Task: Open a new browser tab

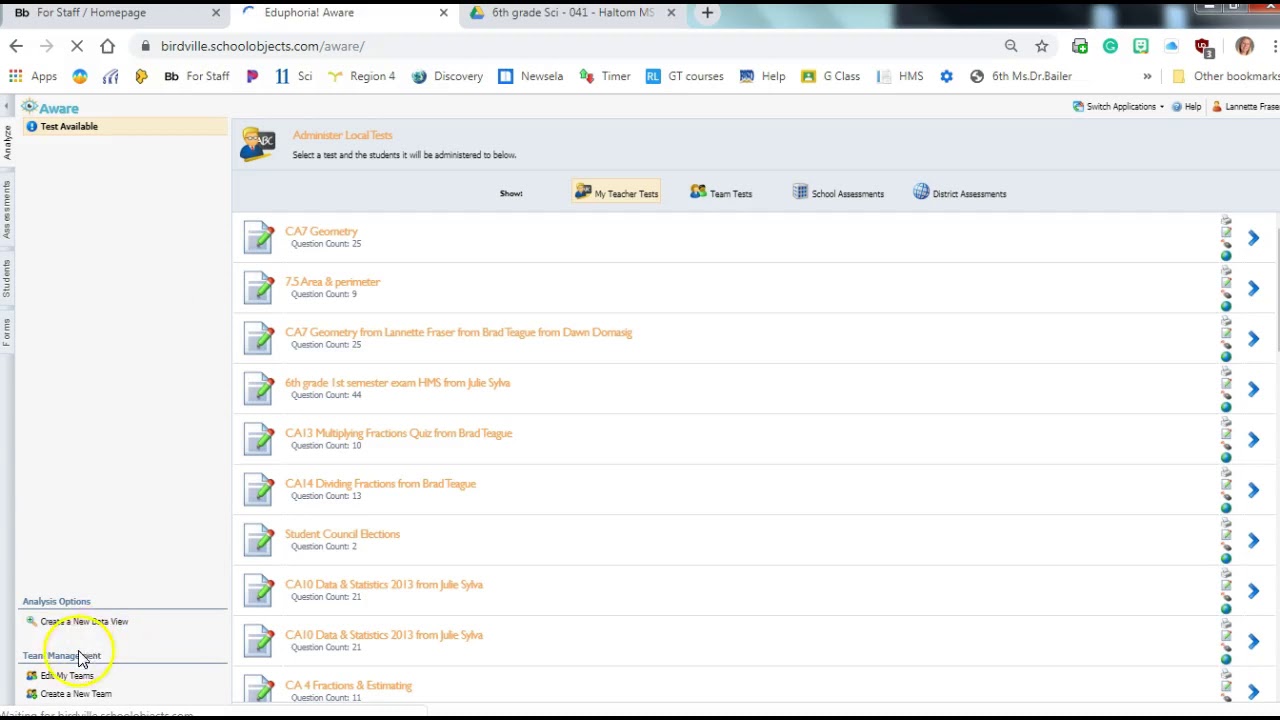Action: 707,13
